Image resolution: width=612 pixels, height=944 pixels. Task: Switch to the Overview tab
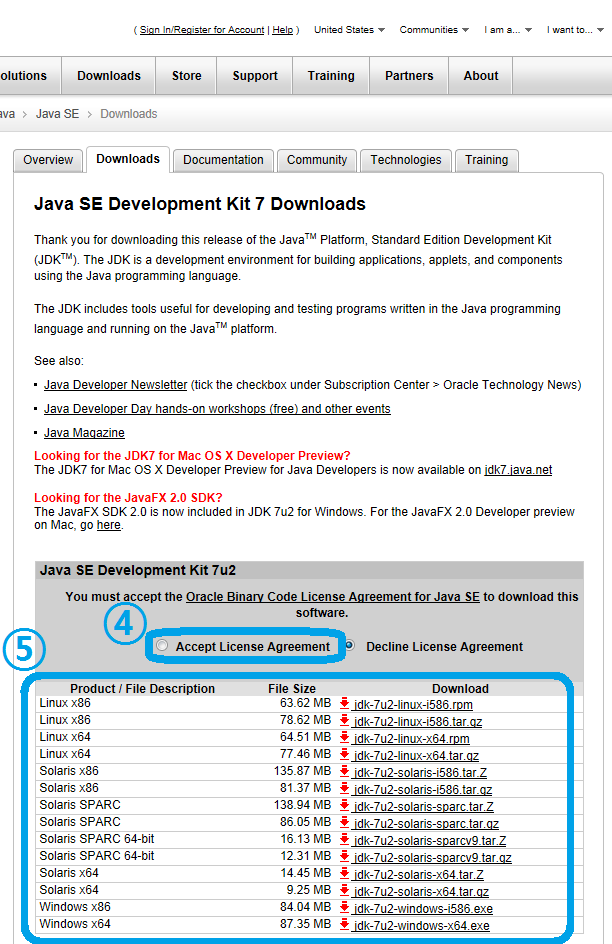[x=48, y=160]
